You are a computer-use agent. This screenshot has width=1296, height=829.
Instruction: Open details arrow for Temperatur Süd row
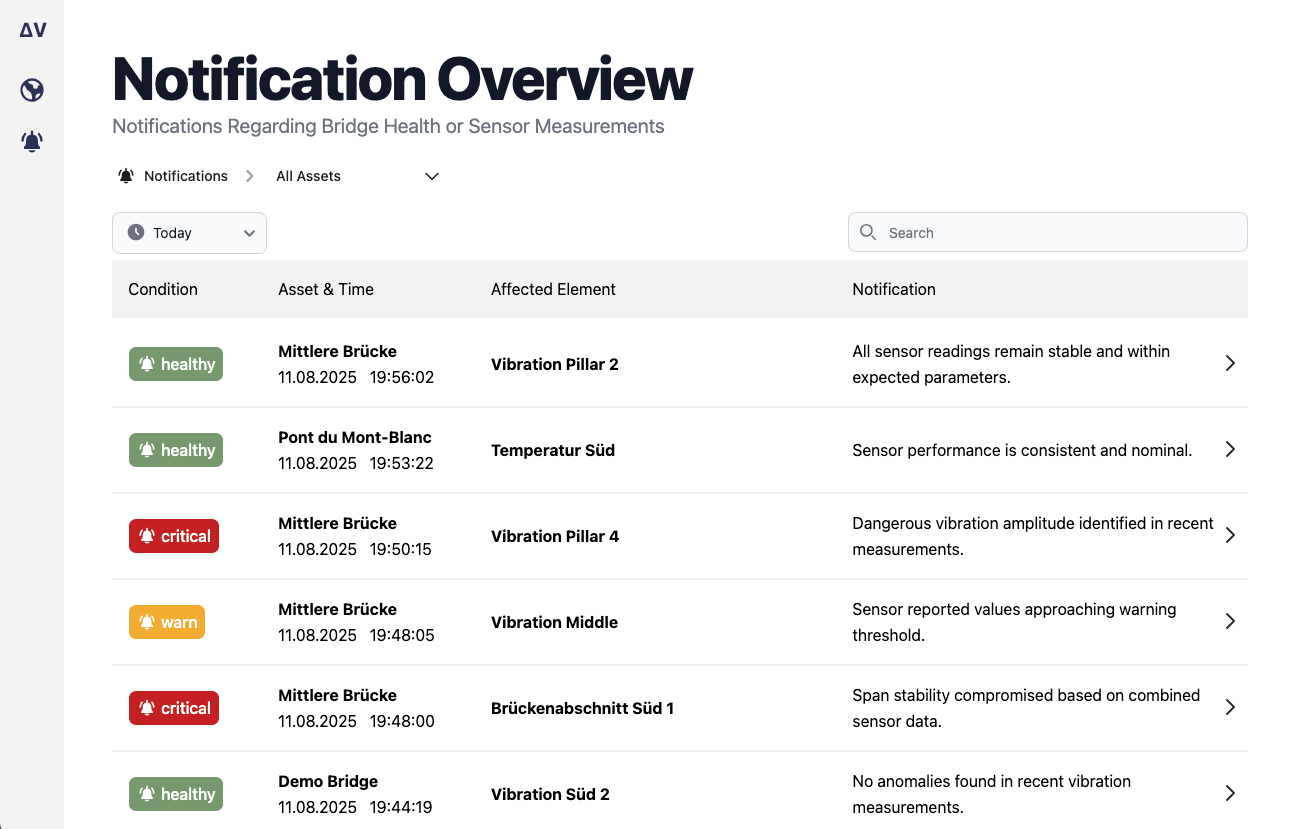(1230, 450)
